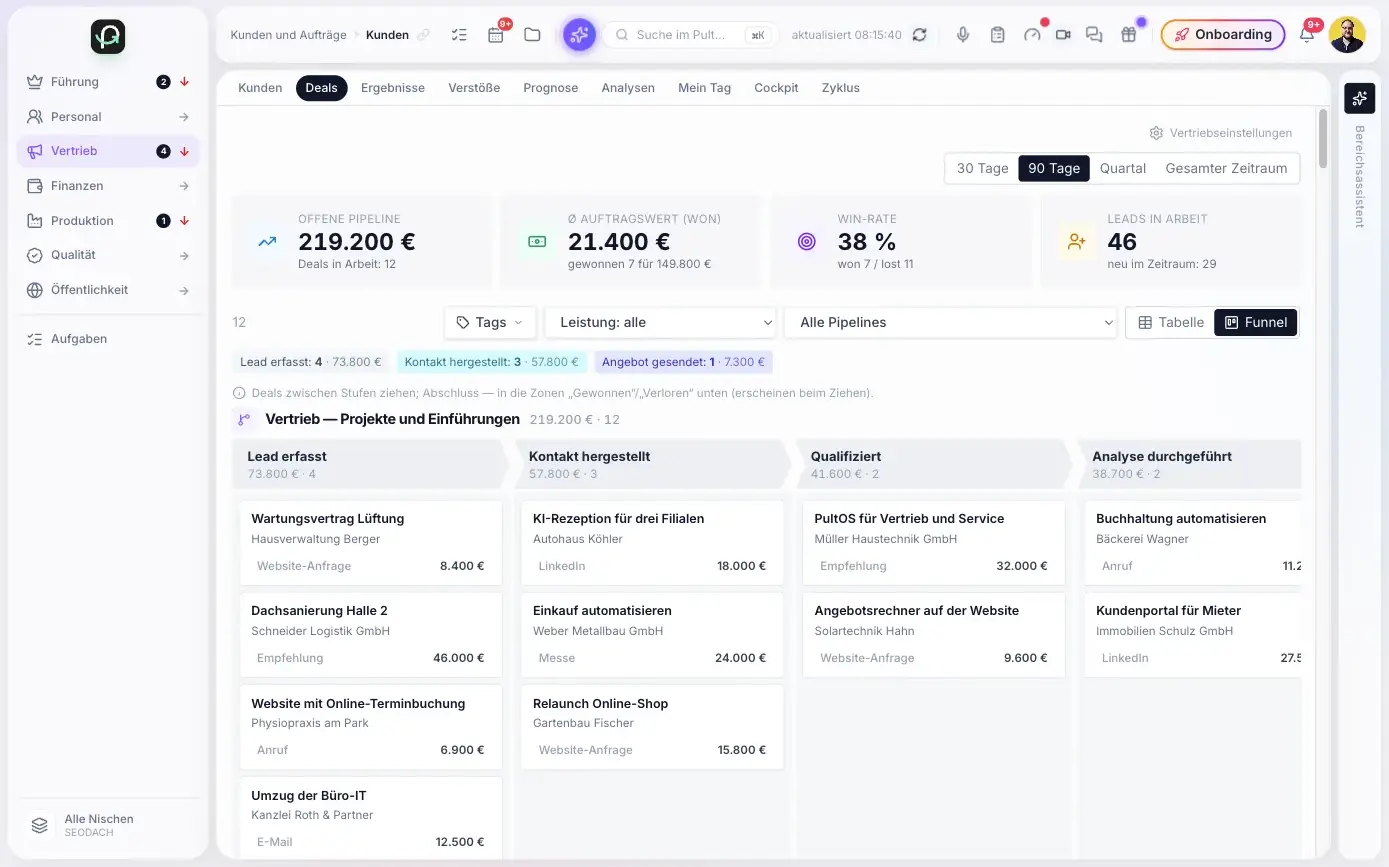
Task: Open the checklist tasks icon in top bar
Action: click(x=459, y=35)
